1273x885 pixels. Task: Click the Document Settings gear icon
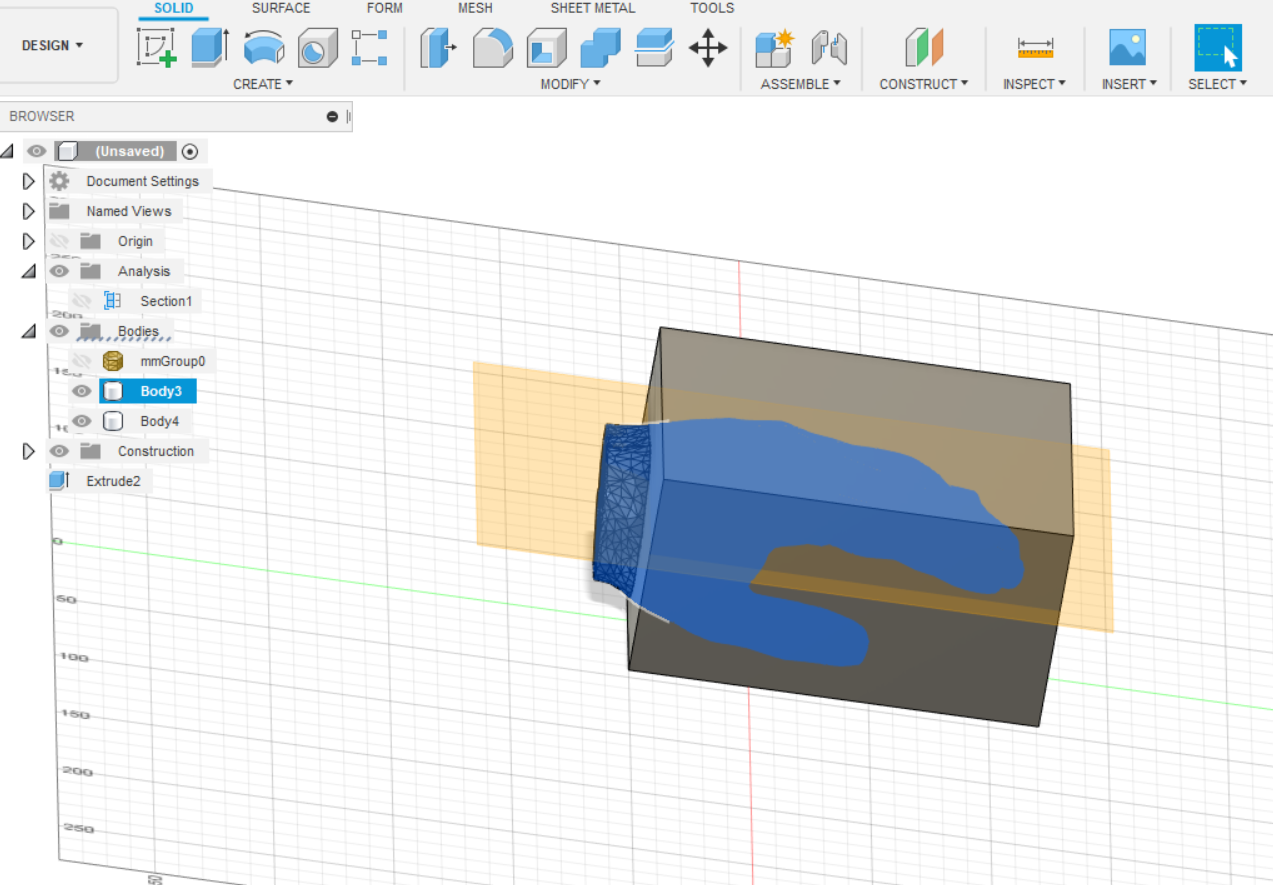pos(60,181)
